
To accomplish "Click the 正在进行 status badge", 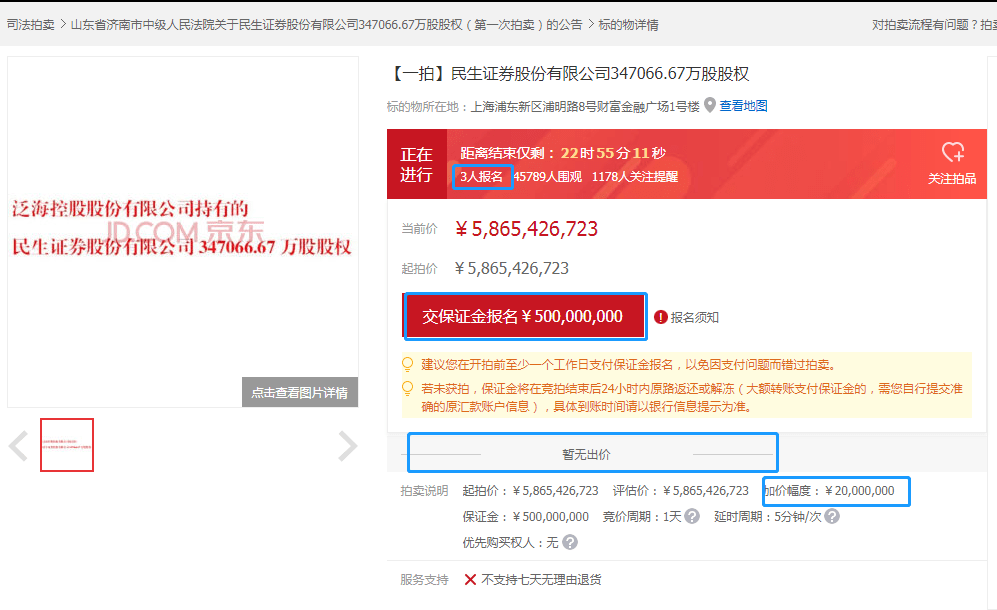I will click(x=416, y=164).
